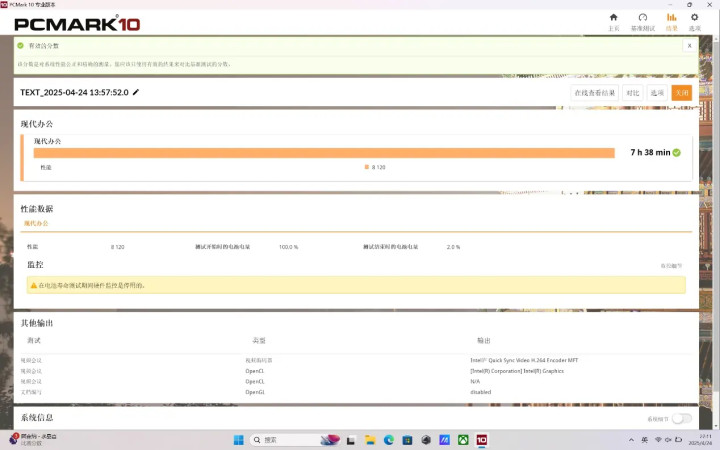Click the green check next to 7 h 38 min
The height and width of the screenshot is (450, 720).
click(x=676, y=152)
